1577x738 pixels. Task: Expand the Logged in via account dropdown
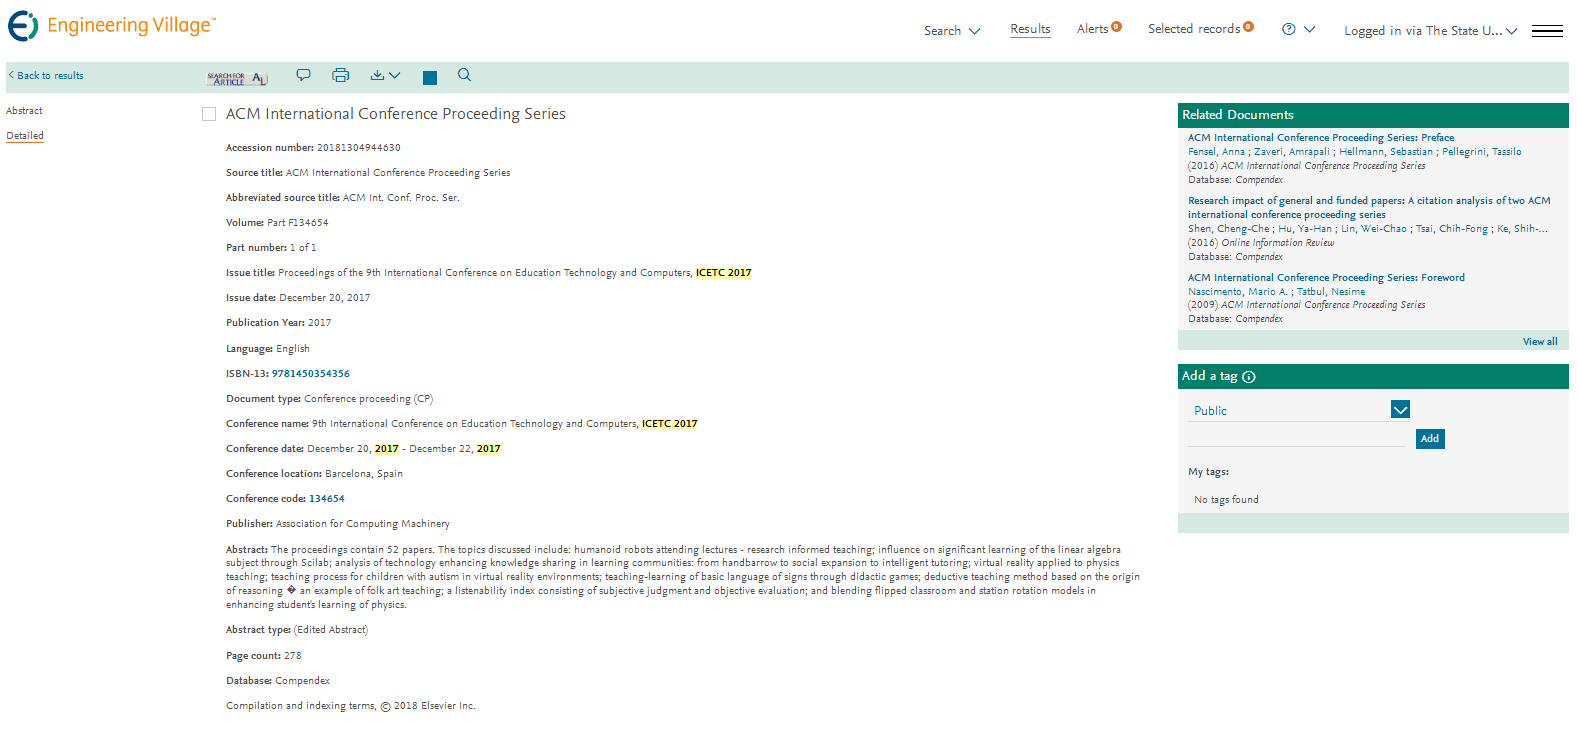pos(1431,31)
